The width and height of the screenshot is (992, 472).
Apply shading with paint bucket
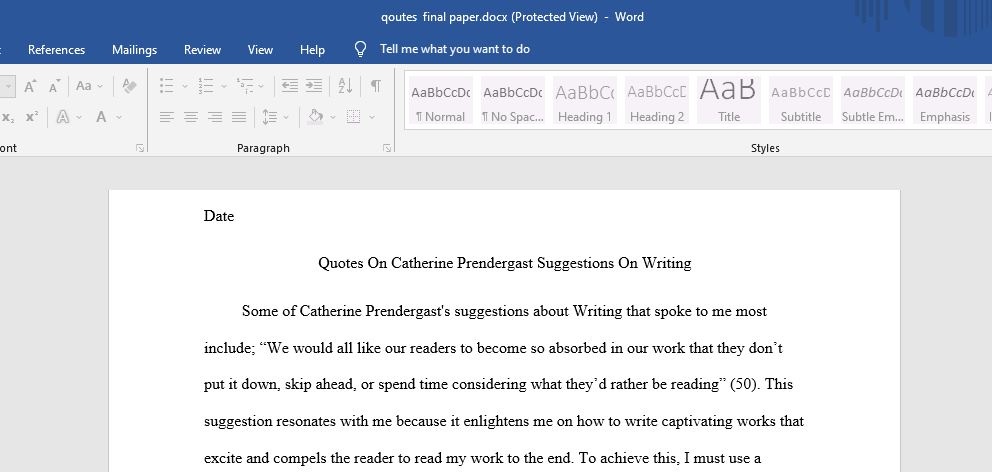click(315, 117)
